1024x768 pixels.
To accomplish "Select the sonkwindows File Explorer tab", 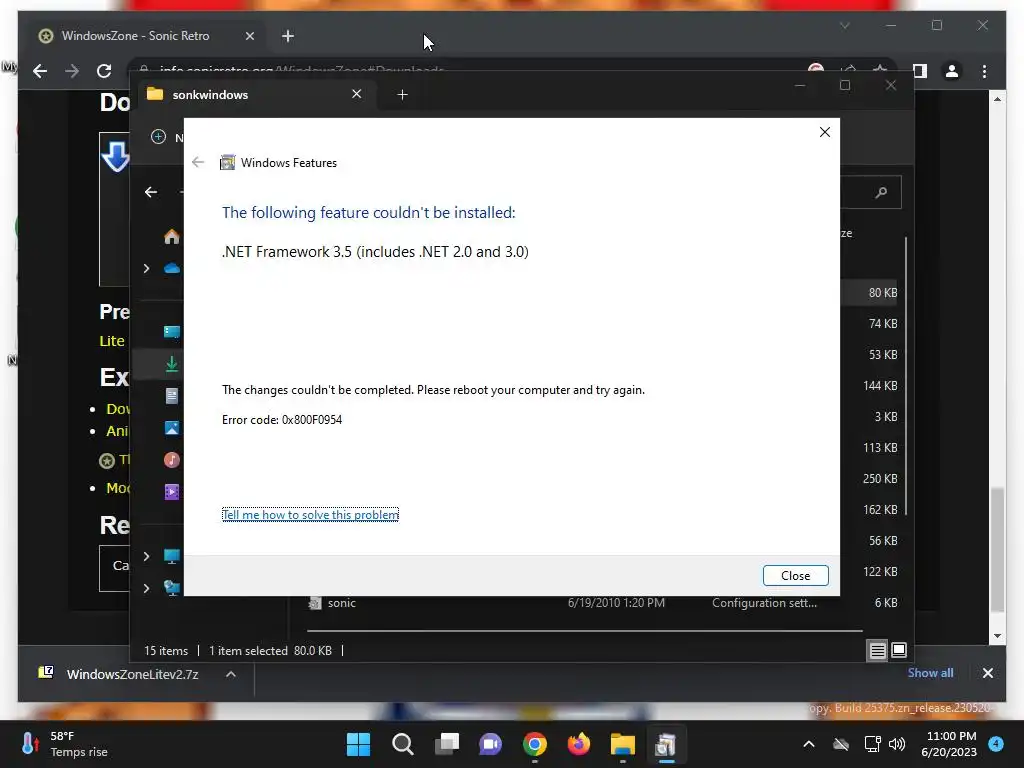I will point(255,95).
